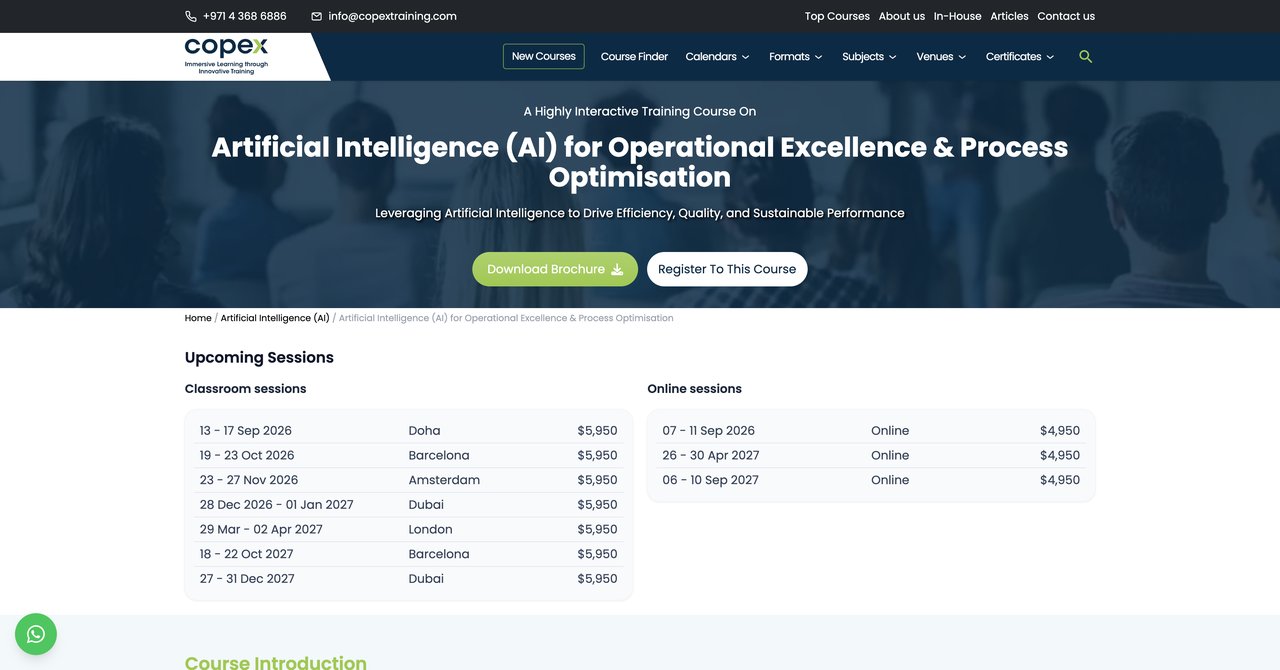Viewport: 1280px width, 670px height.
Task: Go to About us page
Action: click(902, 16)
